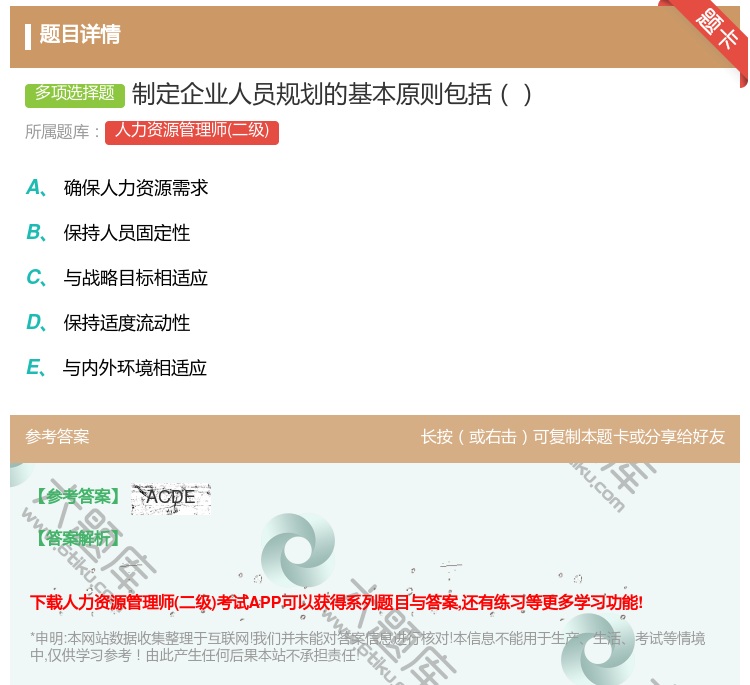Click the 参考答案 section header
Viewport: 750px width, 685px height.
[57, 437]
